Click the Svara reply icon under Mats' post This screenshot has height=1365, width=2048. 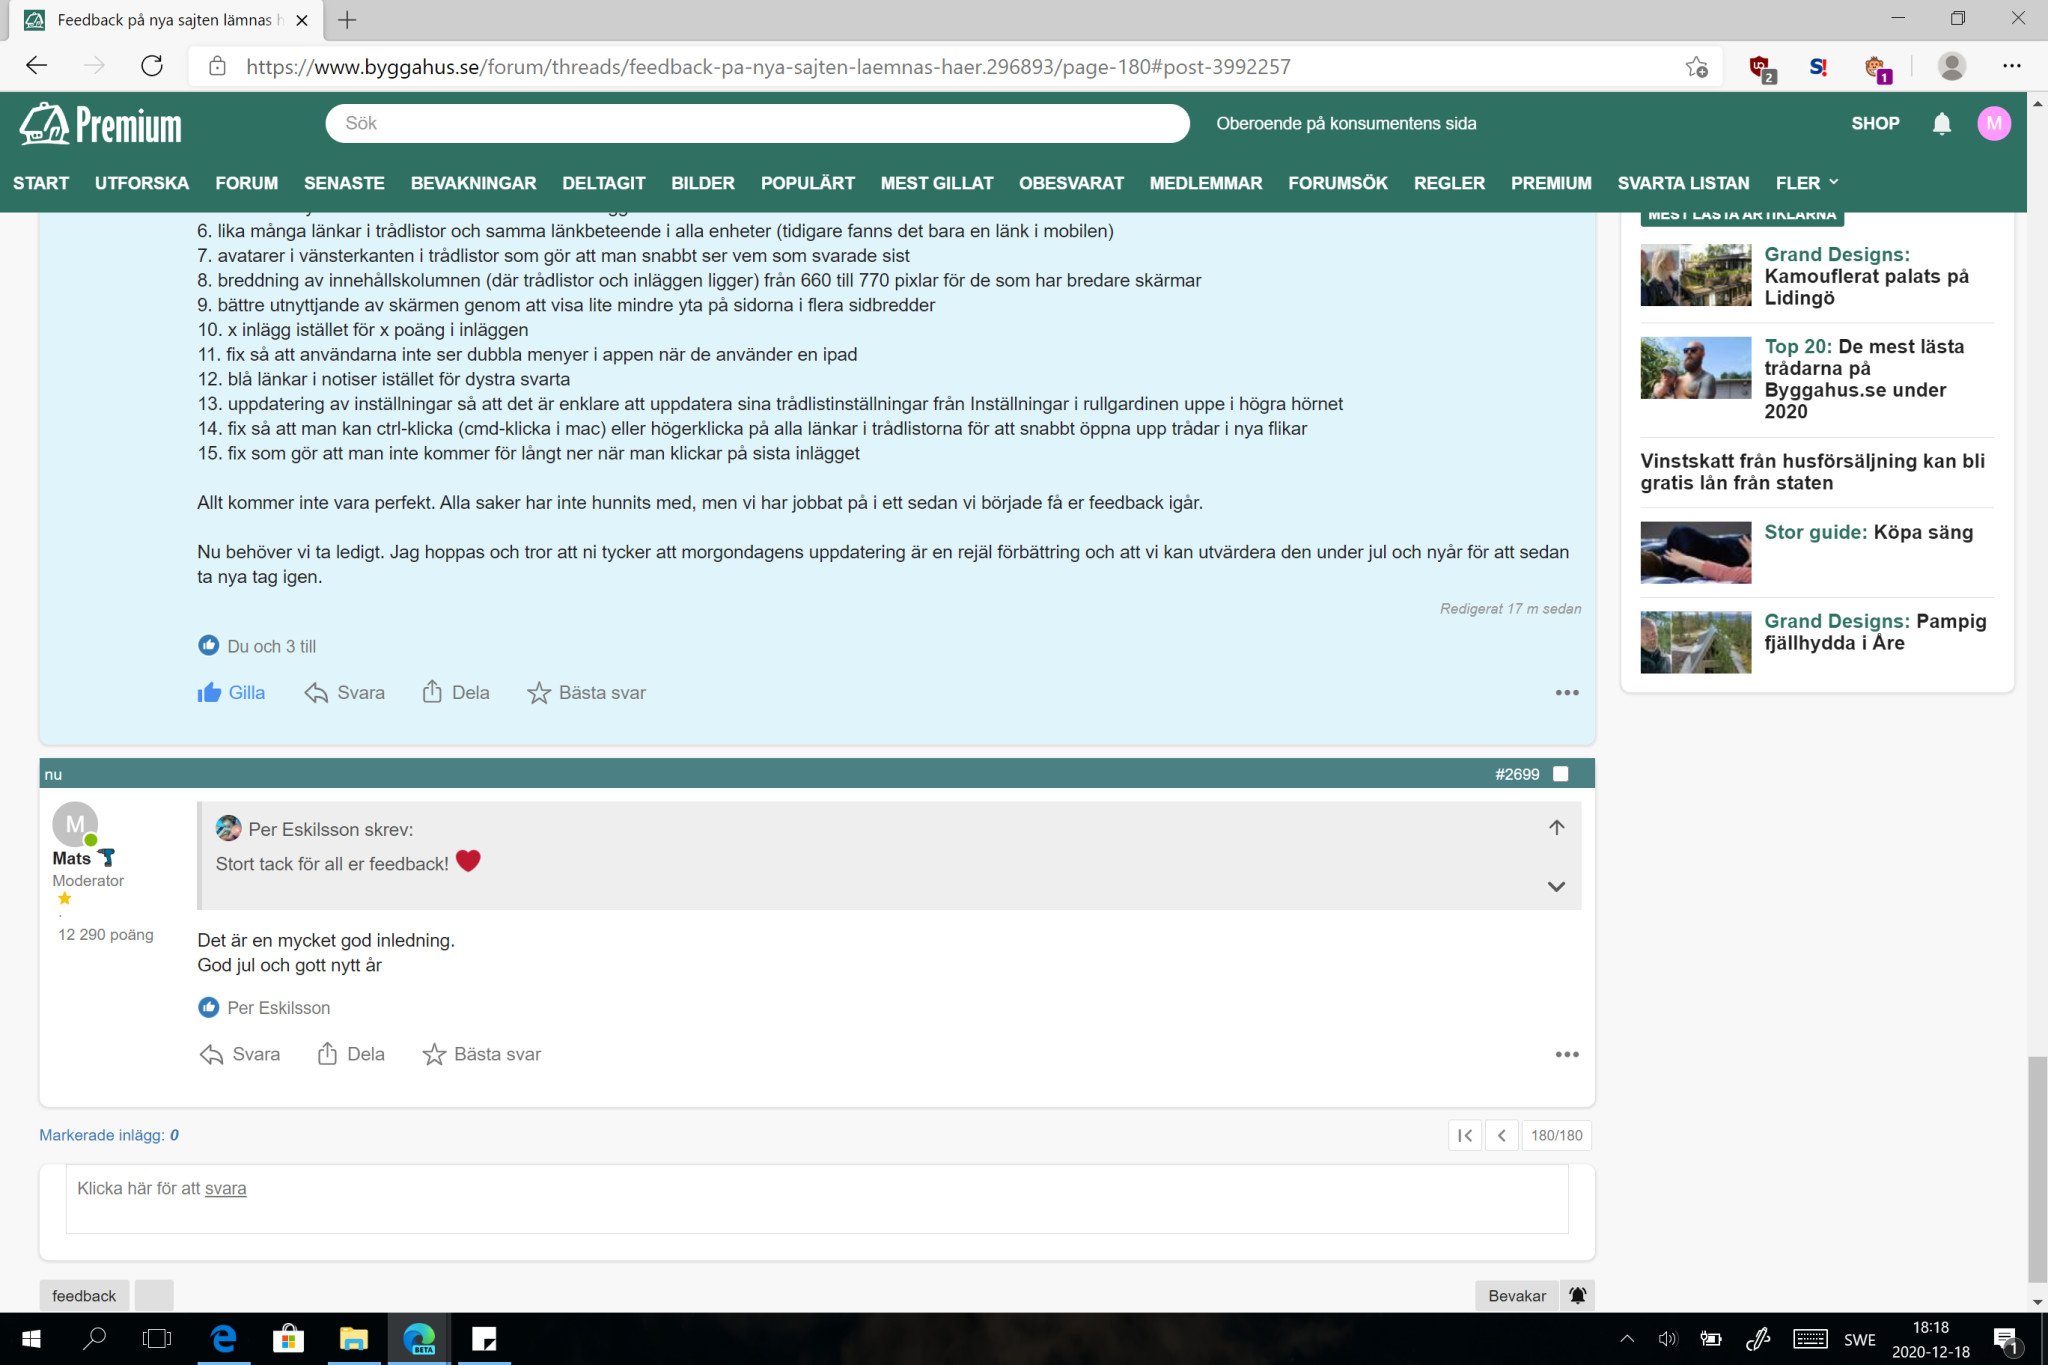(x=211, y=1054)
